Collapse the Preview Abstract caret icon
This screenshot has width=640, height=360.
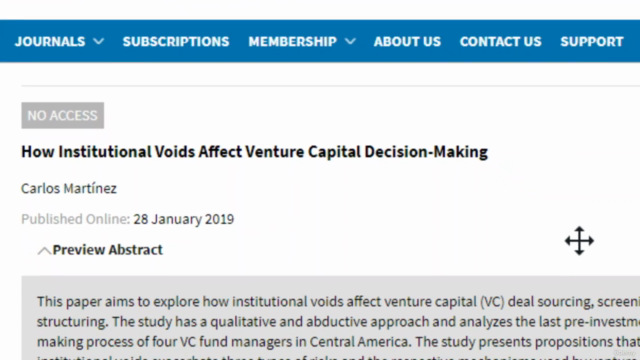click(44, 251)
